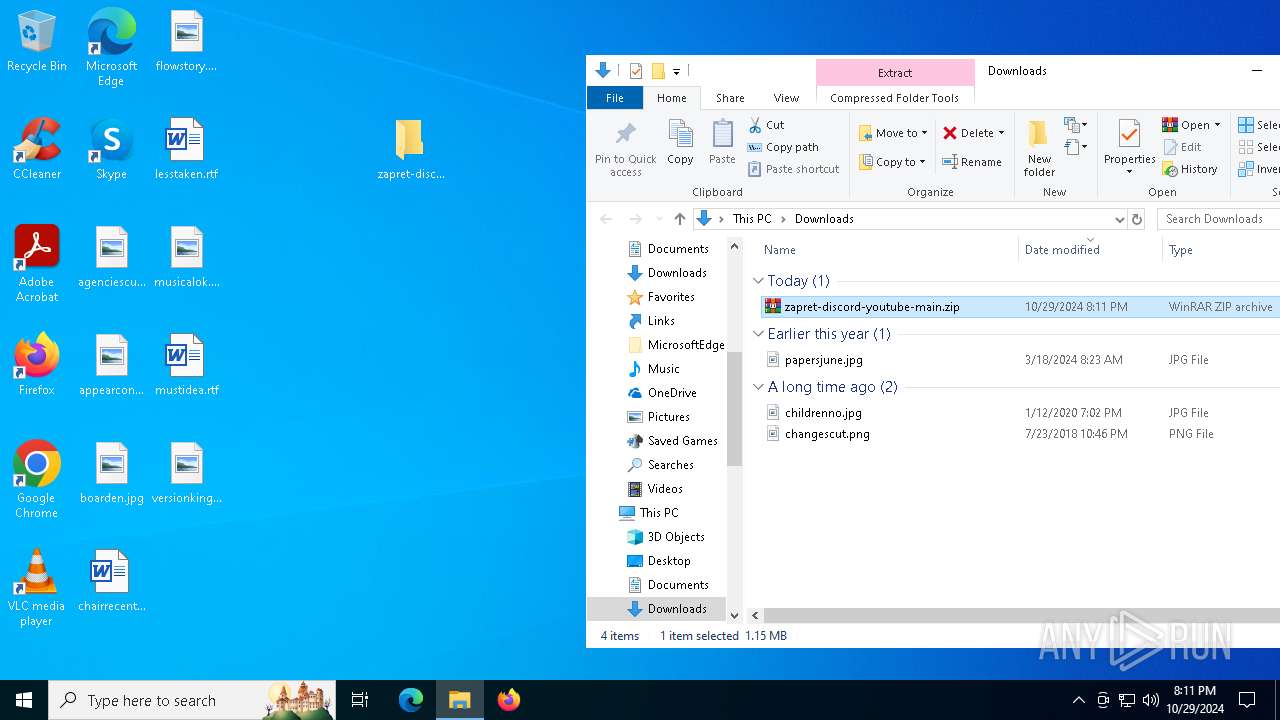
Task: Click the Paste ribbon icon
Action: (x=722, y=142)
